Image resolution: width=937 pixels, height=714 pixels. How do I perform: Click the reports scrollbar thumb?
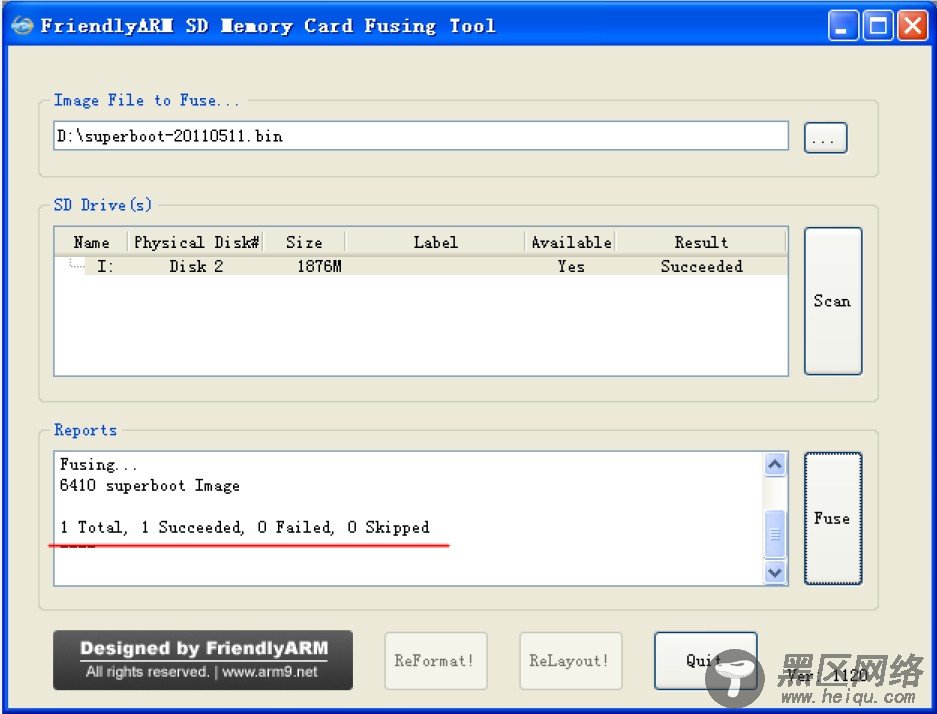pyautogui.click(x=775, y=534)
